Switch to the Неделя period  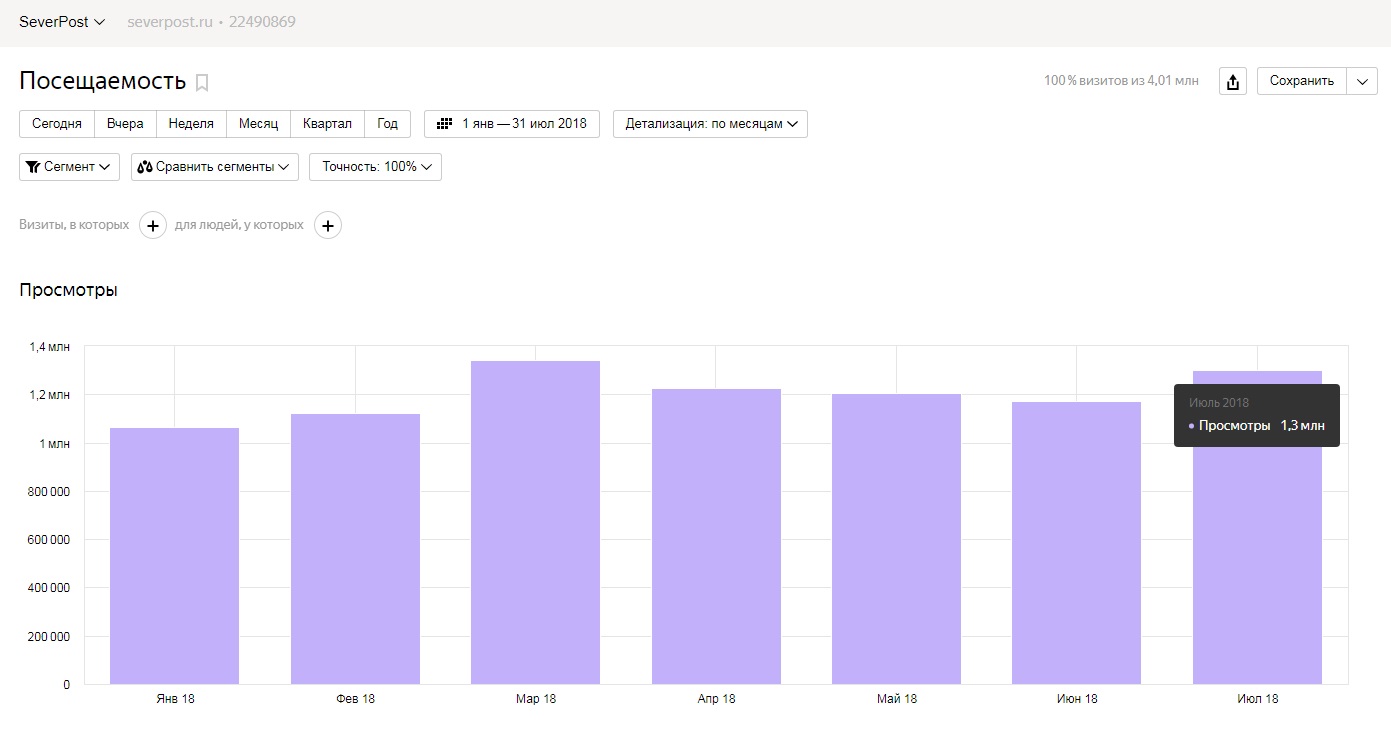(x=191, y=124)
